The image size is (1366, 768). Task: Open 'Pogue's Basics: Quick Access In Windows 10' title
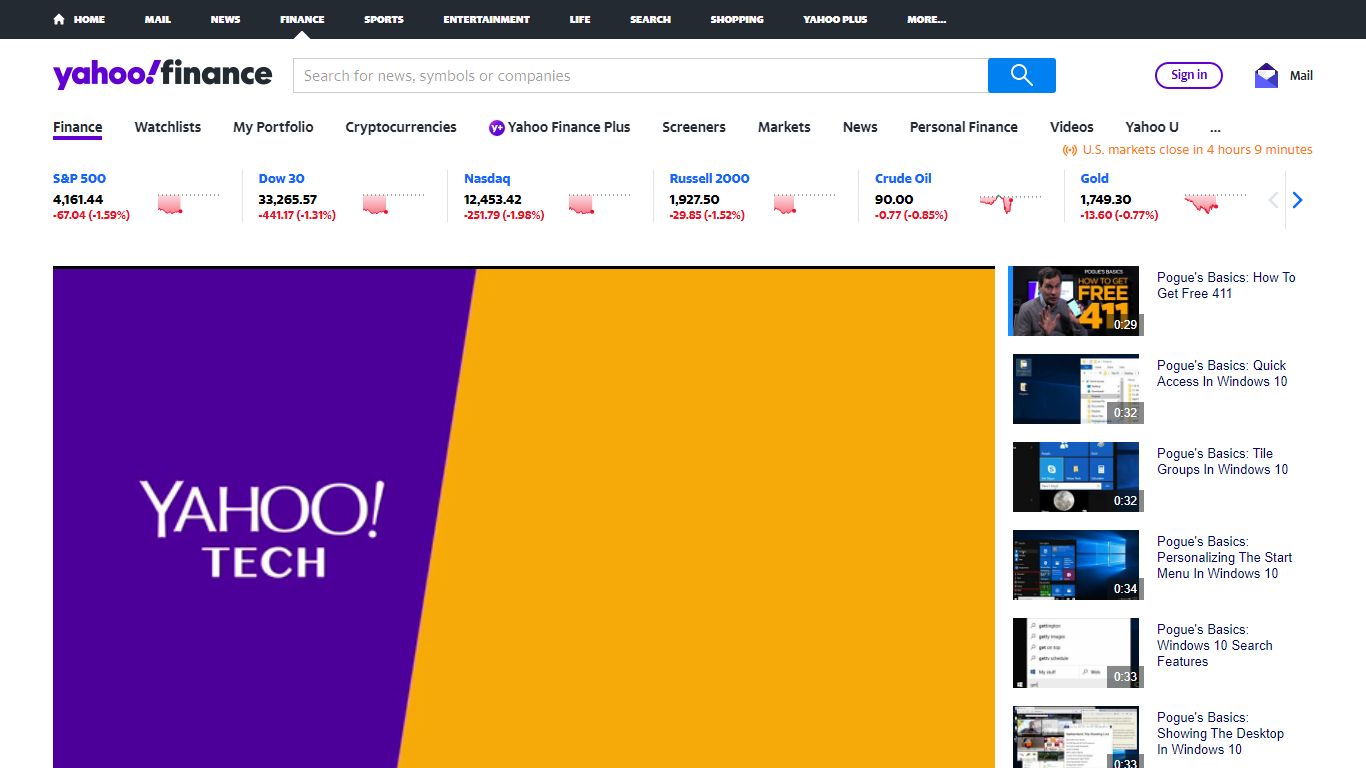1222,373
